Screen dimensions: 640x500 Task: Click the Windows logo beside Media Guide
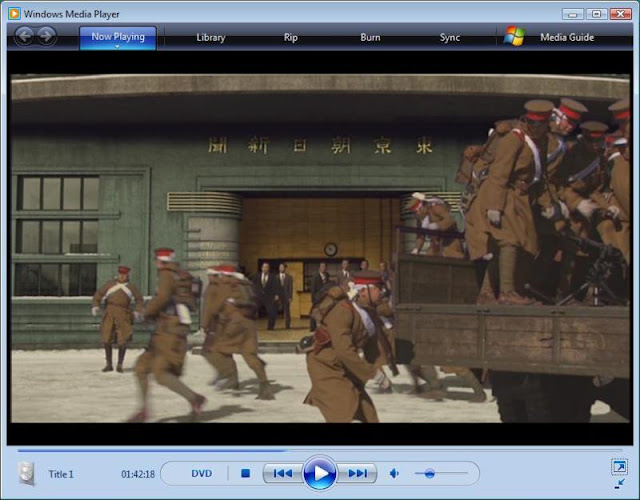514,36
